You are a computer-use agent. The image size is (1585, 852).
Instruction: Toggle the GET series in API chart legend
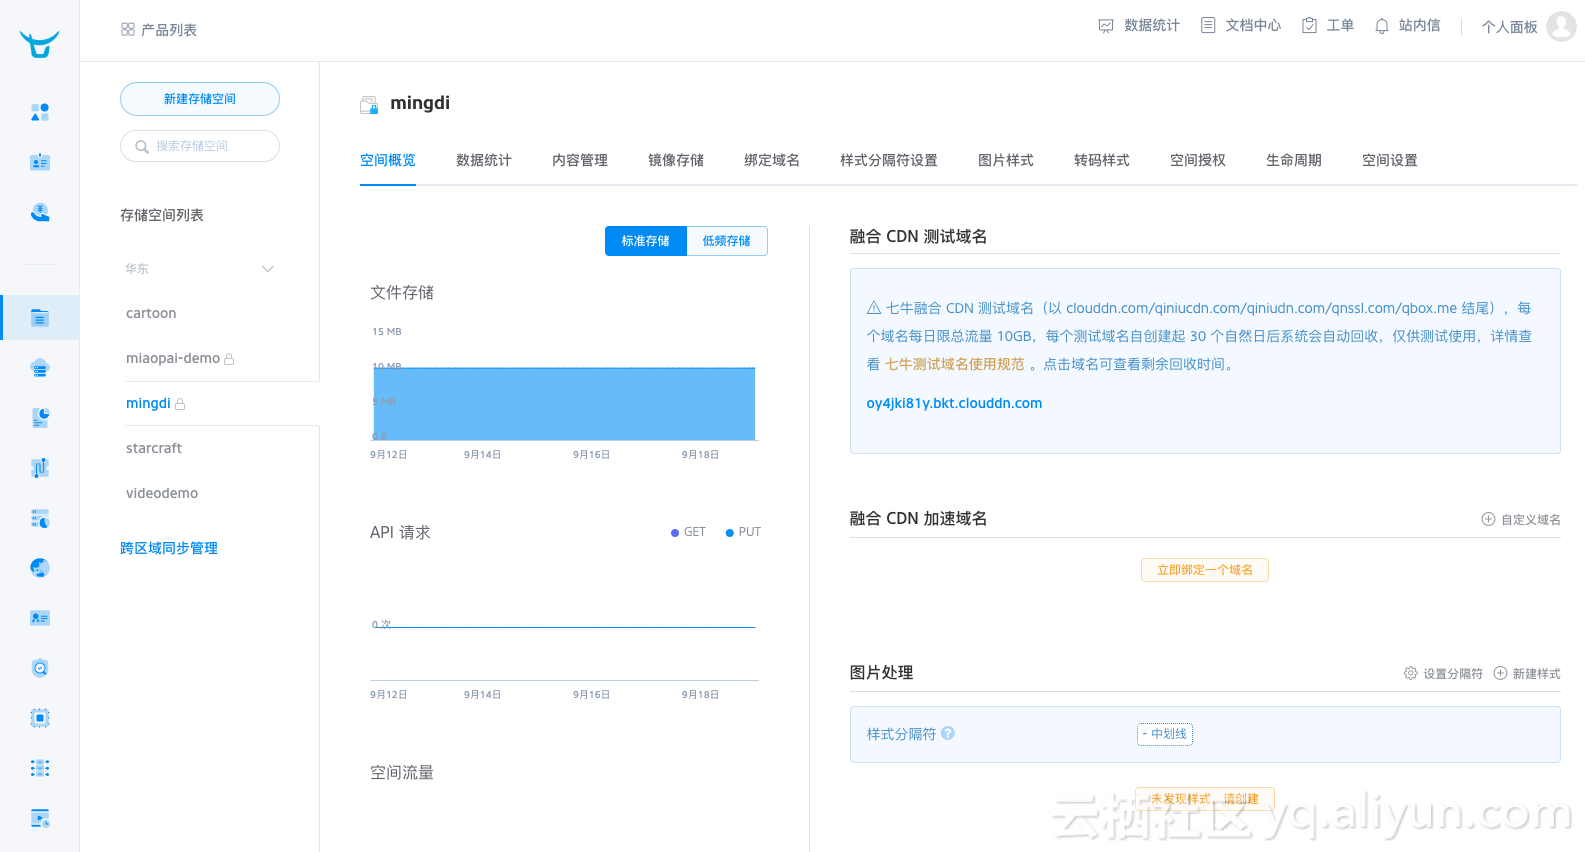pos(688,532)
